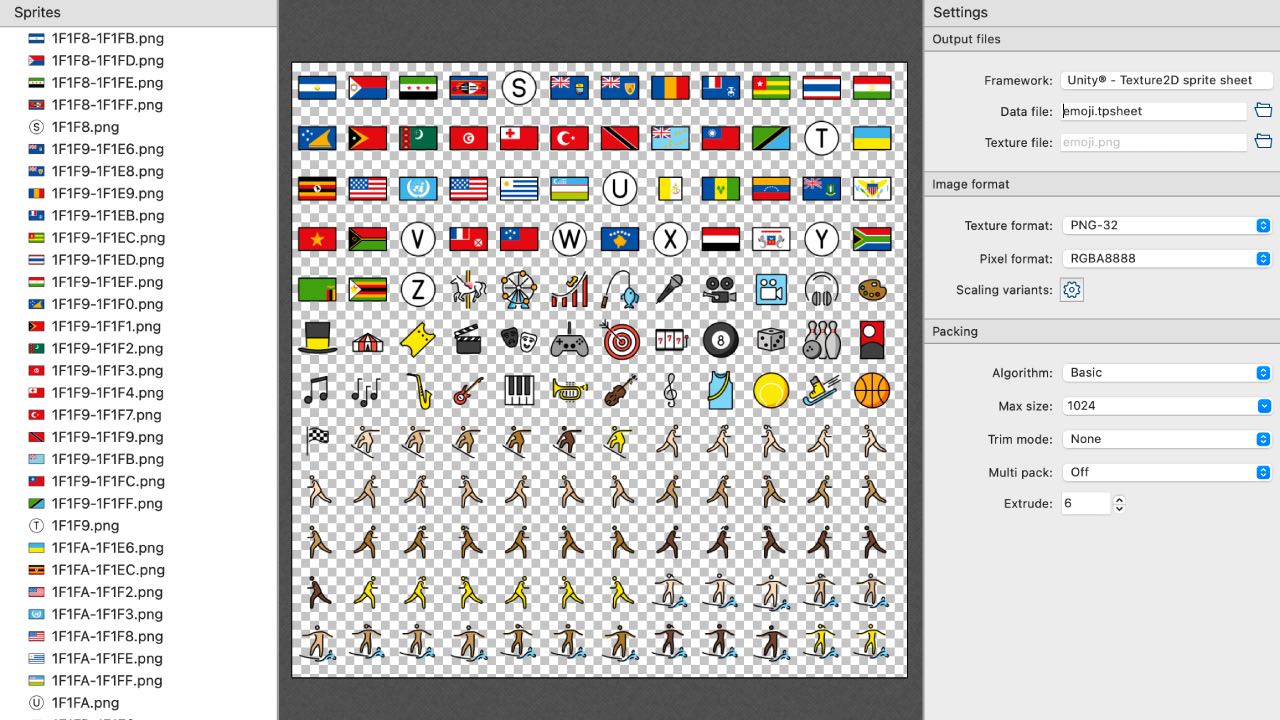The width and height of the screenshot is (1280, 720).
Task: Open the Texture format dropdown
Action: [x=1166, y=226]
